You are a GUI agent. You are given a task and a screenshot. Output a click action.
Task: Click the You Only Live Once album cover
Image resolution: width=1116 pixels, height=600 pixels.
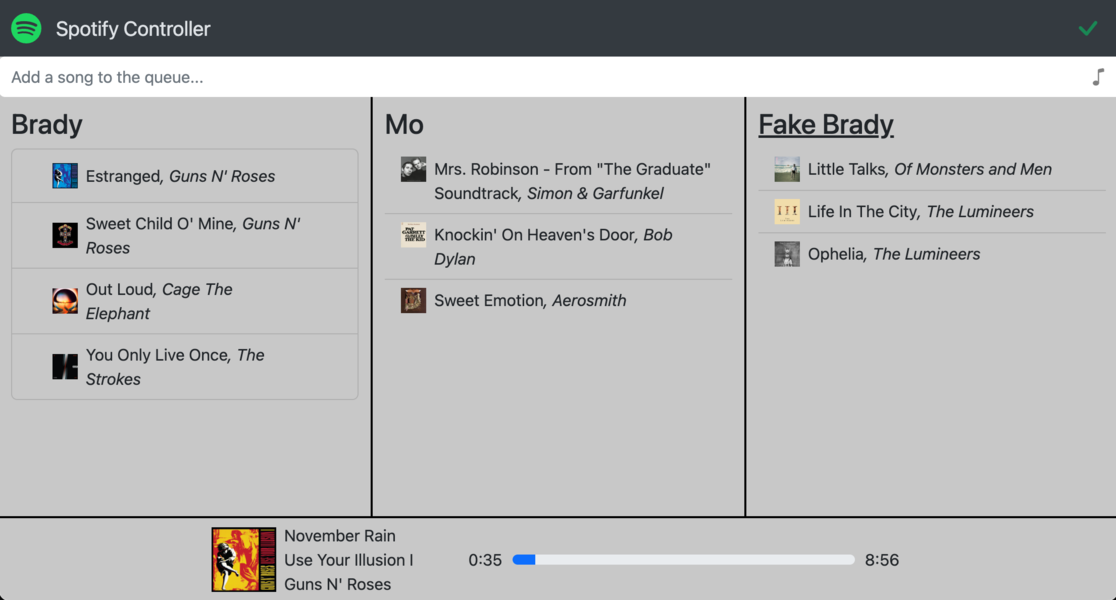[x=65, y=367]
